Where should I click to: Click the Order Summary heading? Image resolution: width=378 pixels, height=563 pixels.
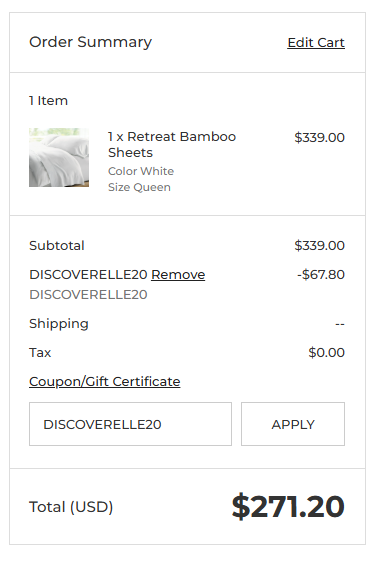(90, 42)
